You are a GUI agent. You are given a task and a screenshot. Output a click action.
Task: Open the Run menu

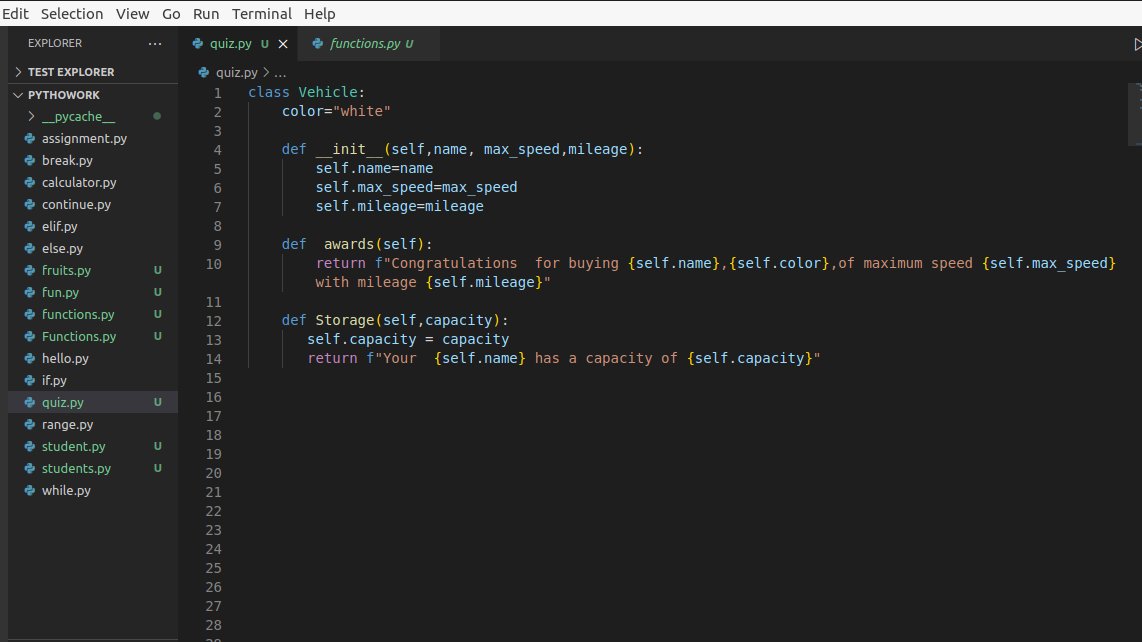pos(205,14)
